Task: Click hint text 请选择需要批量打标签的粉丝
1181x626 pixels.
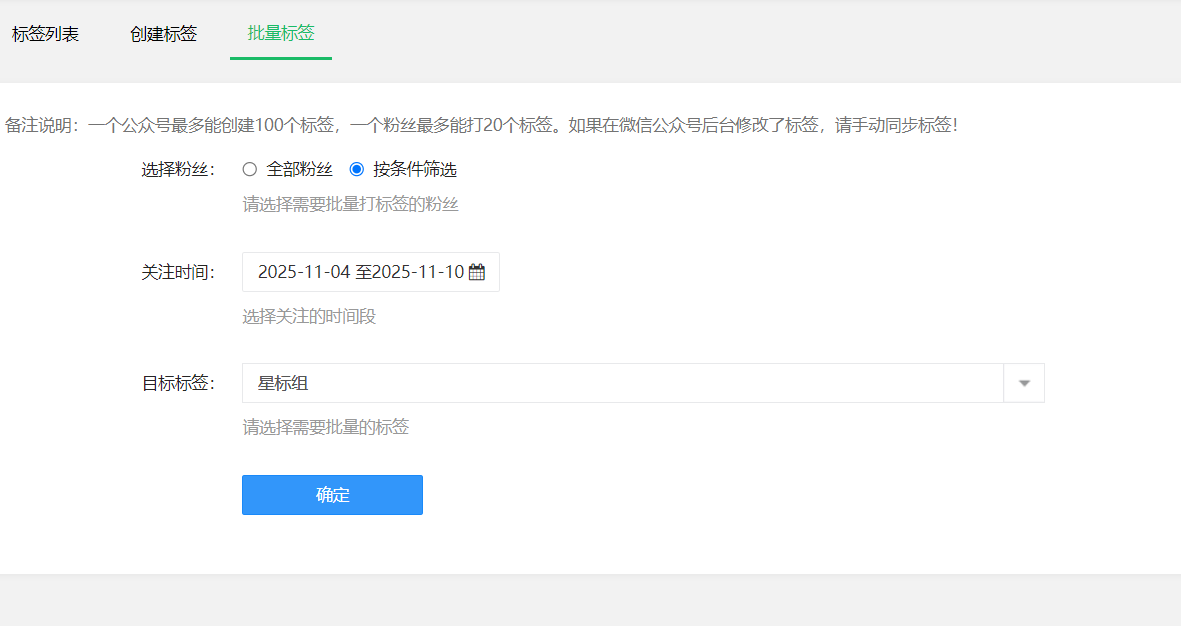Action: pyautogui.click(x=350, y=205)
